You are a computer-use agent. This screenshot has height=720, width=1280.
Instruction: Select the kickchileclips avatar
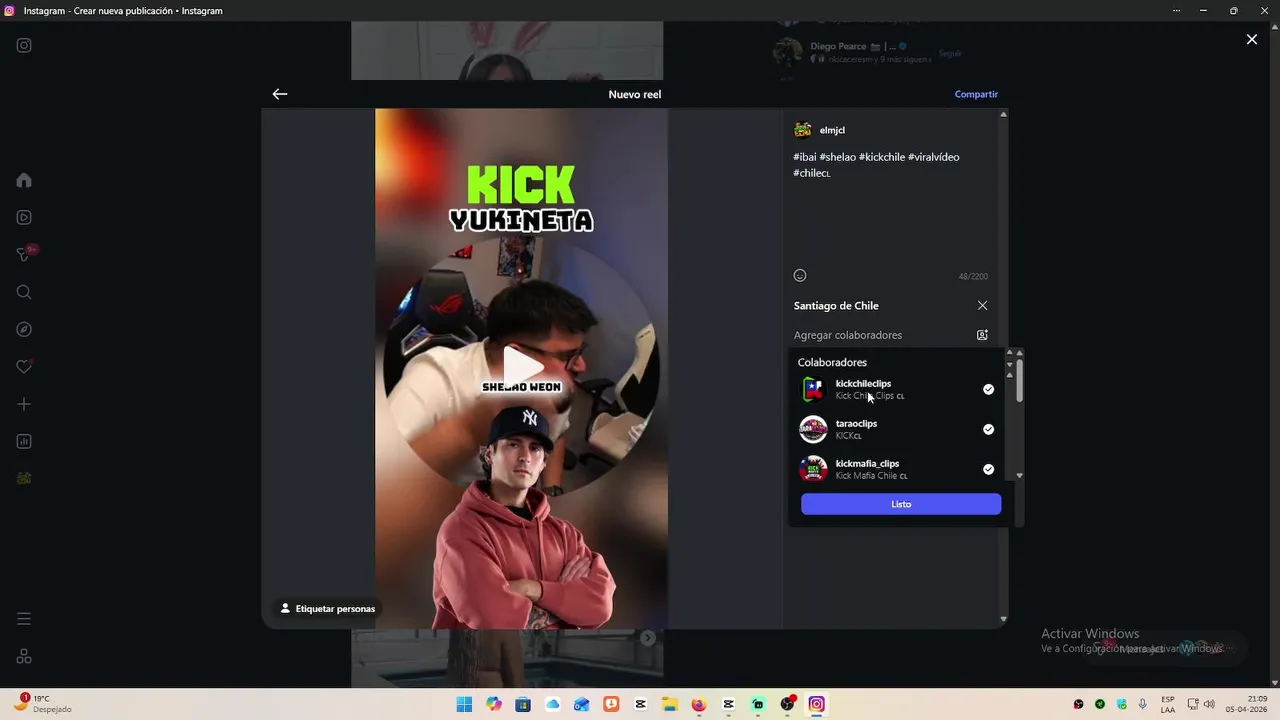click(813, 389)
